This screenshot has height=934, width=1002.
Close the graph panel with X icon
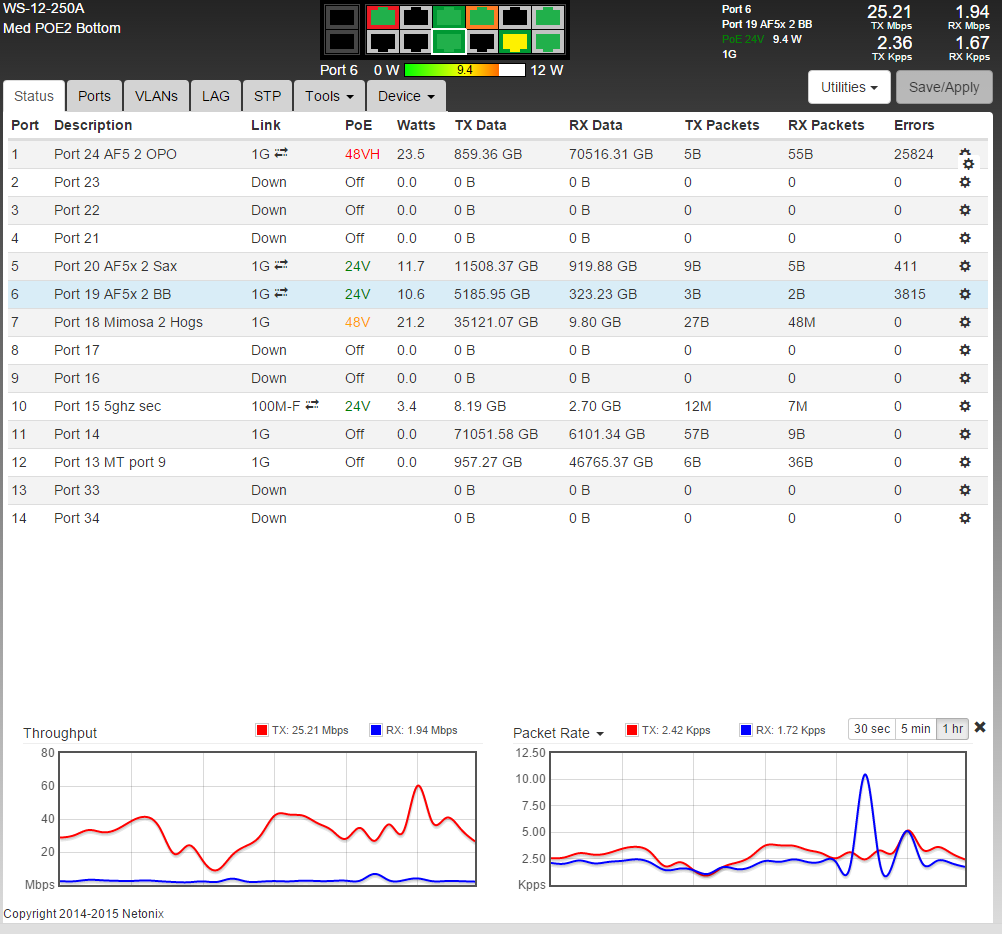[980, 727]
